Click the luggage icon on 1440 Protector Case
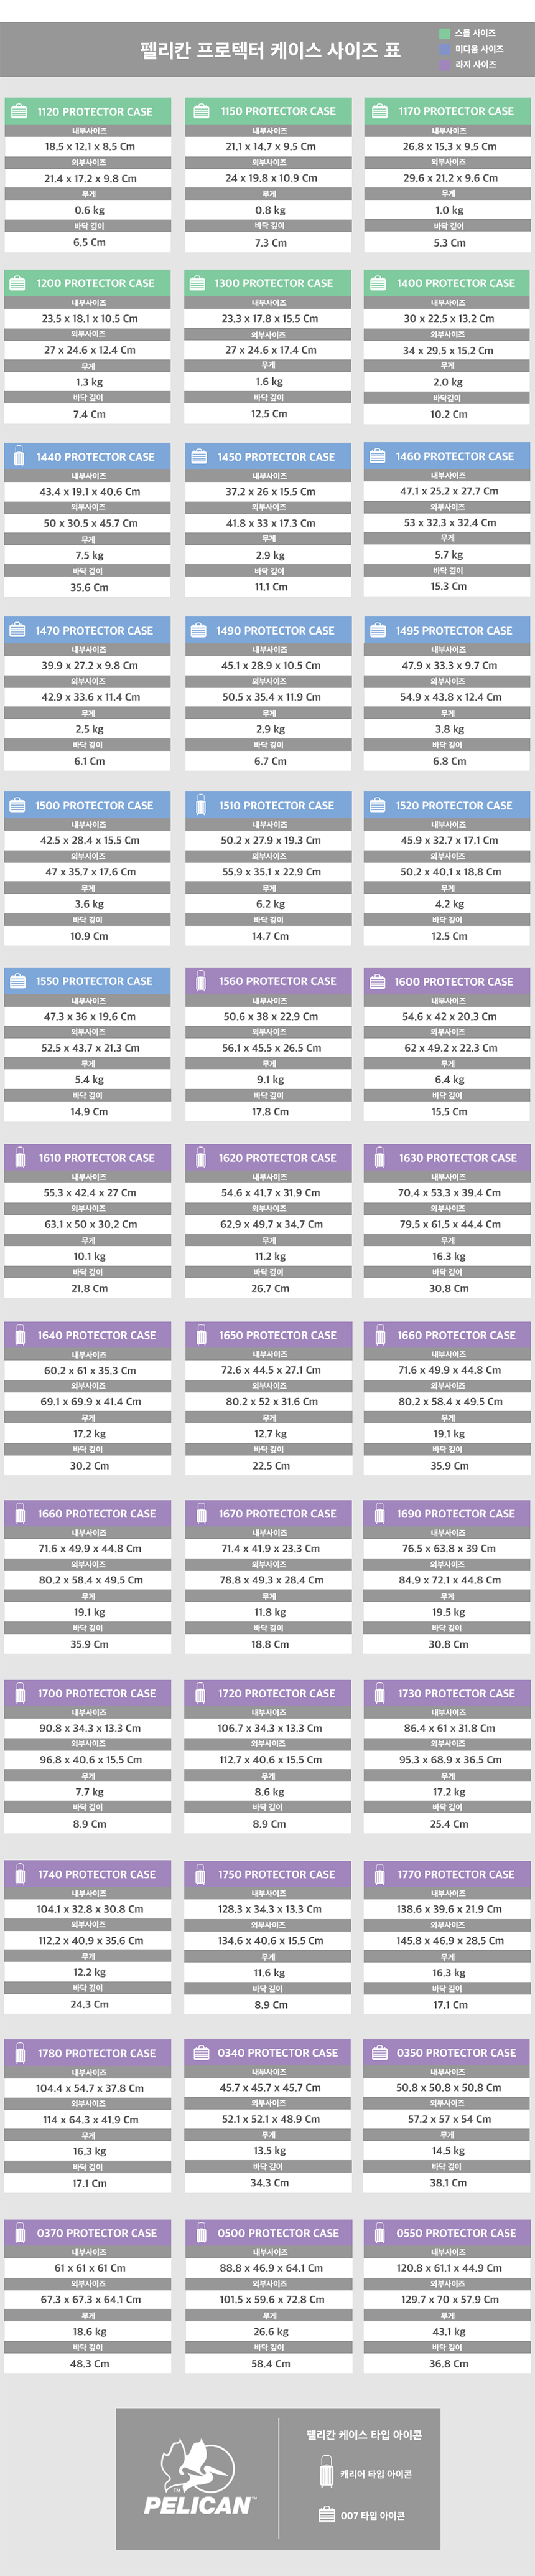The width and height of the screenshot is (535, 2576). tap(19, 457)
